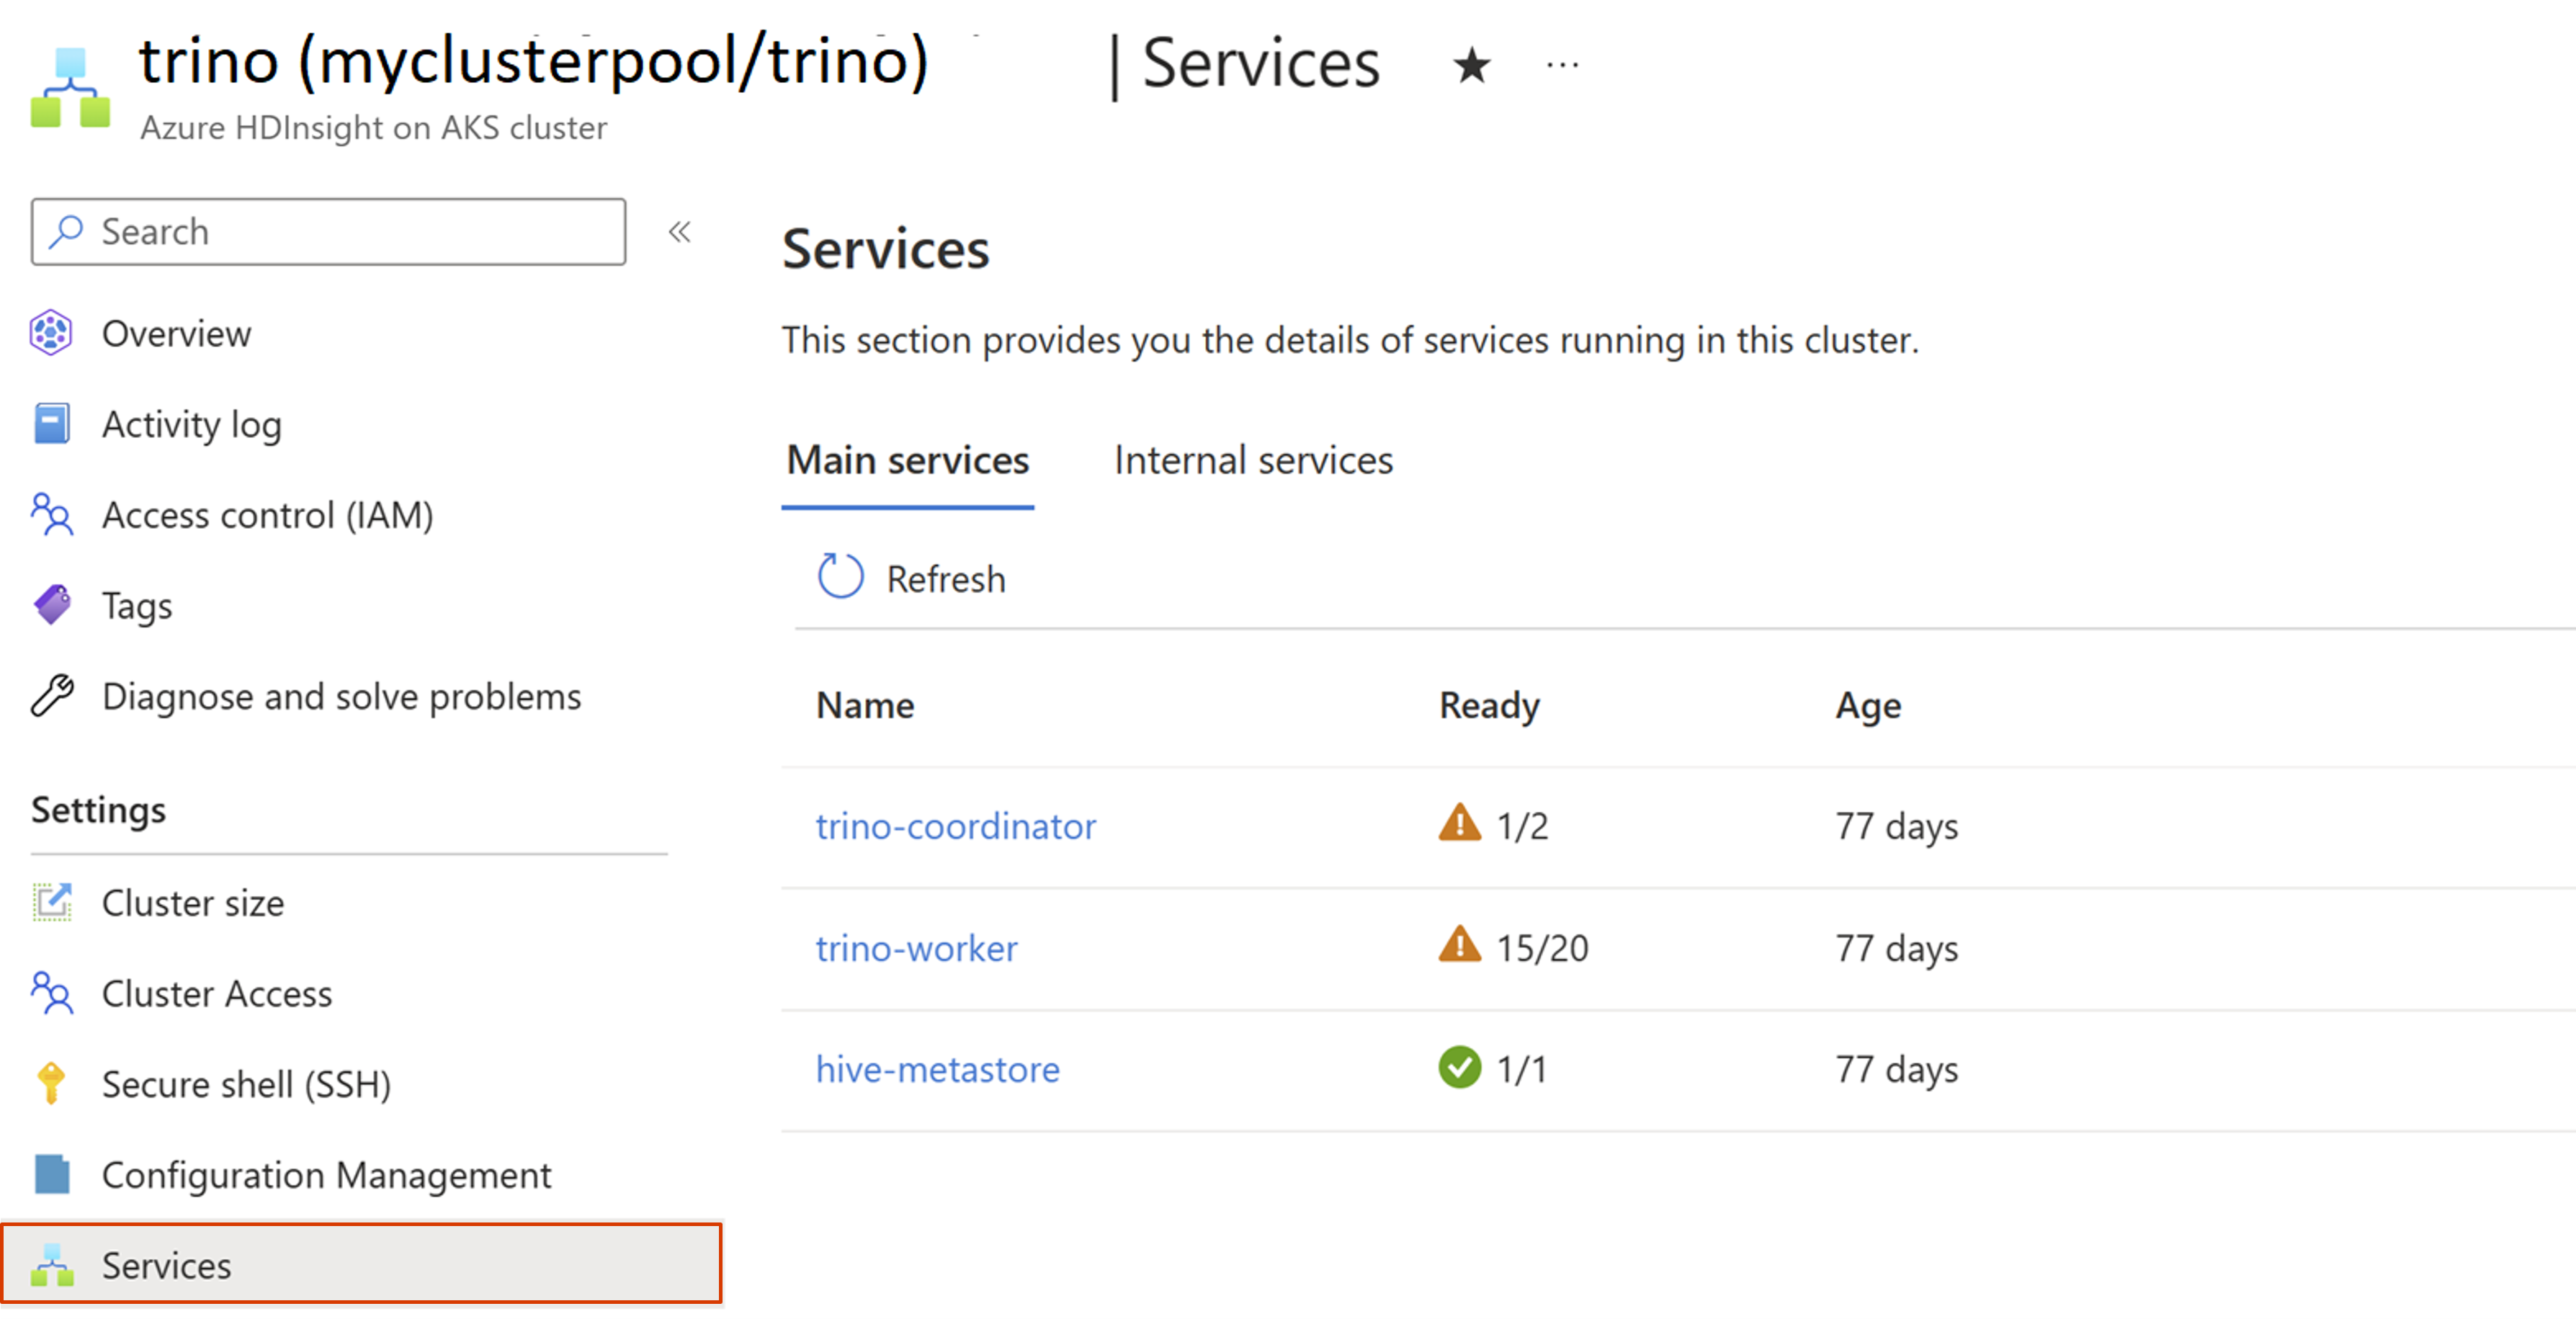Open Overview from the sidebar

176,334
